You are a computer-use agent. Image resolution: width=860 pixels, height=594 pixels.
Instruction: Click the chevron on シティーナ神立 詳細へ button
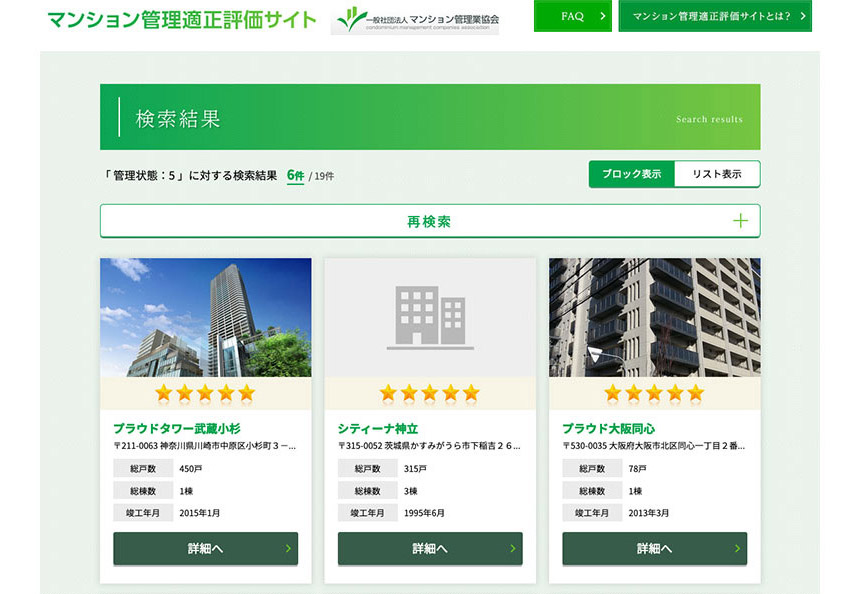point(512,548)
